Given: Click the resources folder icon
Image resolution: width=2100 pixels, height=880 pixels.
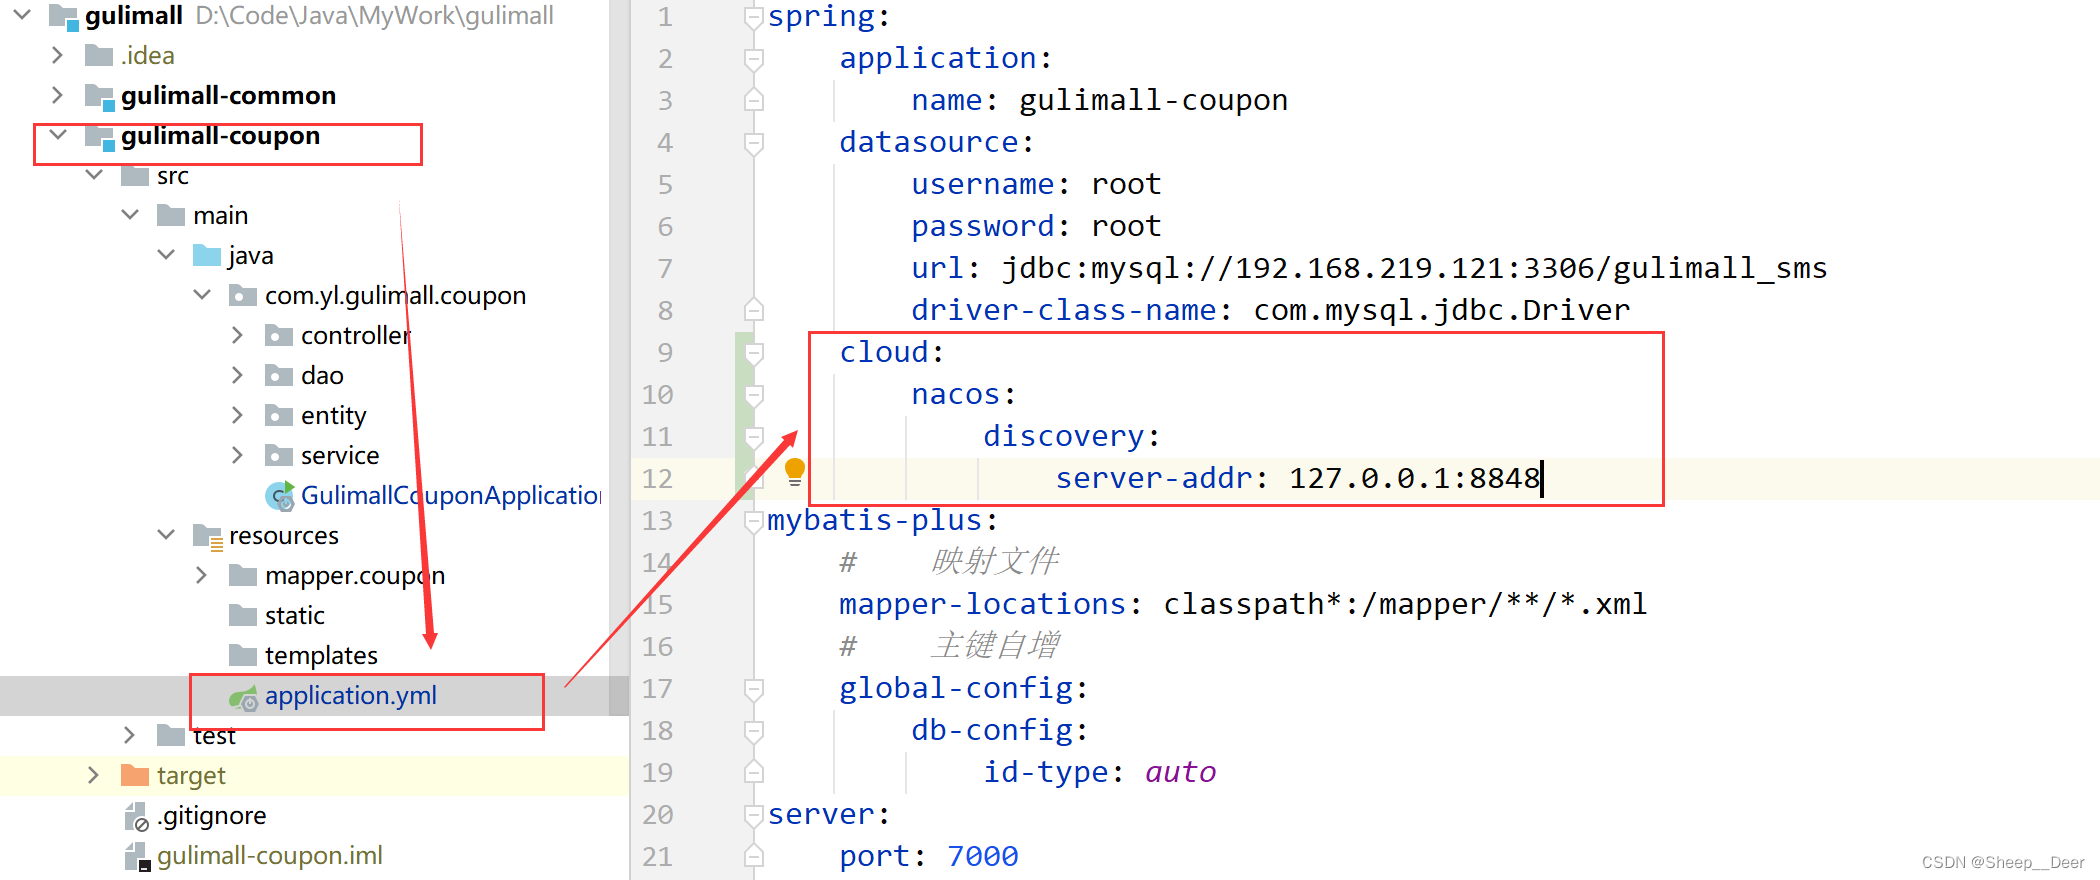Looking at the screenshot, I should 207,536.
